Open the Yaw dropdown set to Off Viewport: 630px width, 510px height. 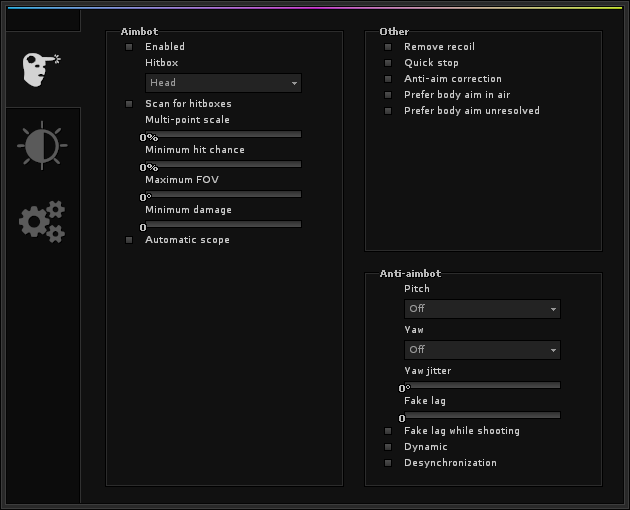(482, 350)
